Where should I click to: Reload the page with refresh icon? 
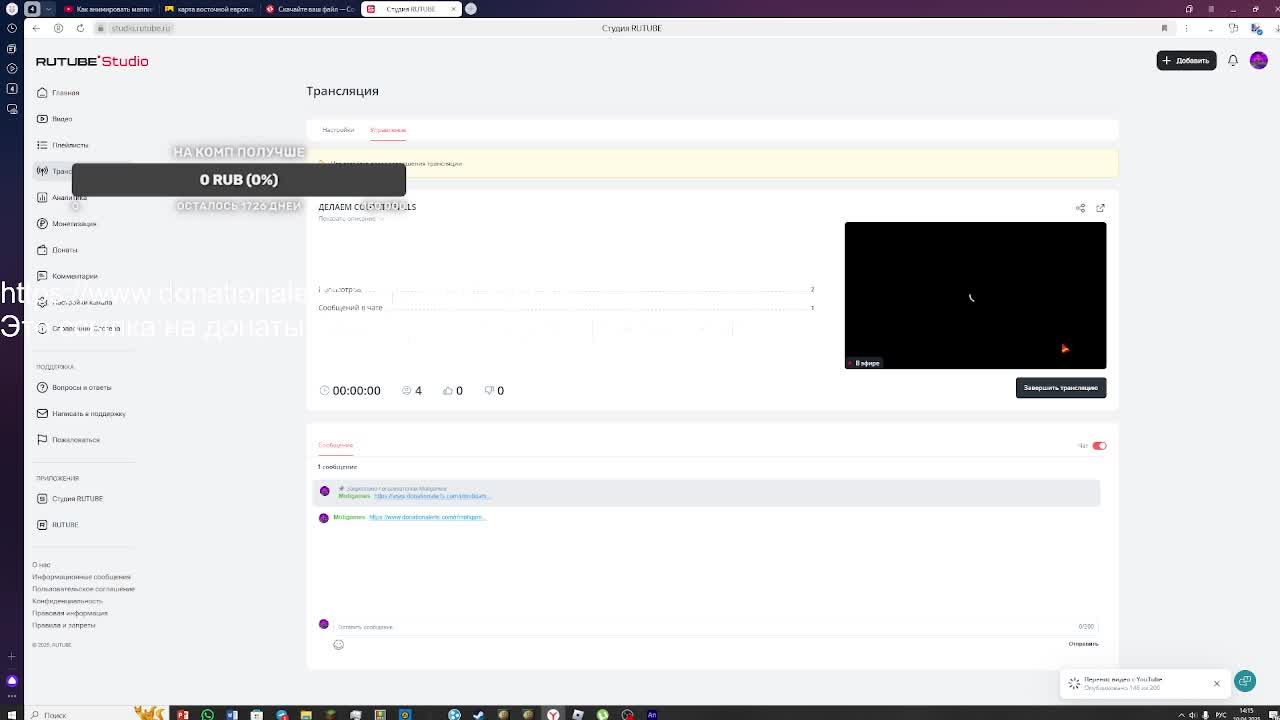pyautogui.click(x=80, y=28)
